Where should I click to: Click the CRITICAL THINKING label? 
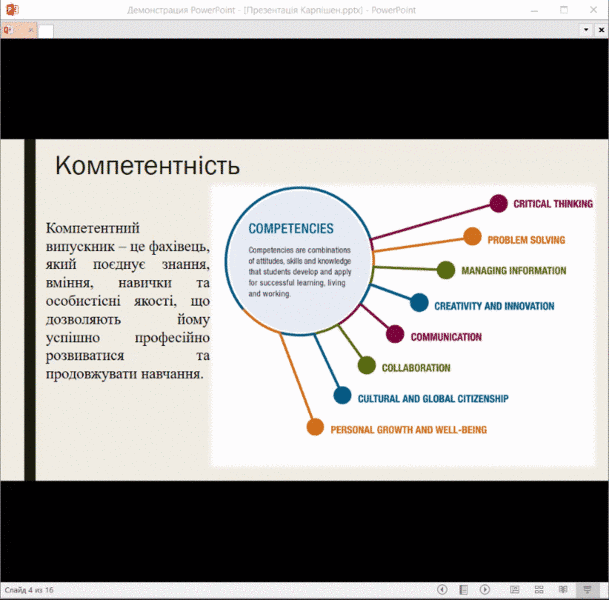[552, 204]
